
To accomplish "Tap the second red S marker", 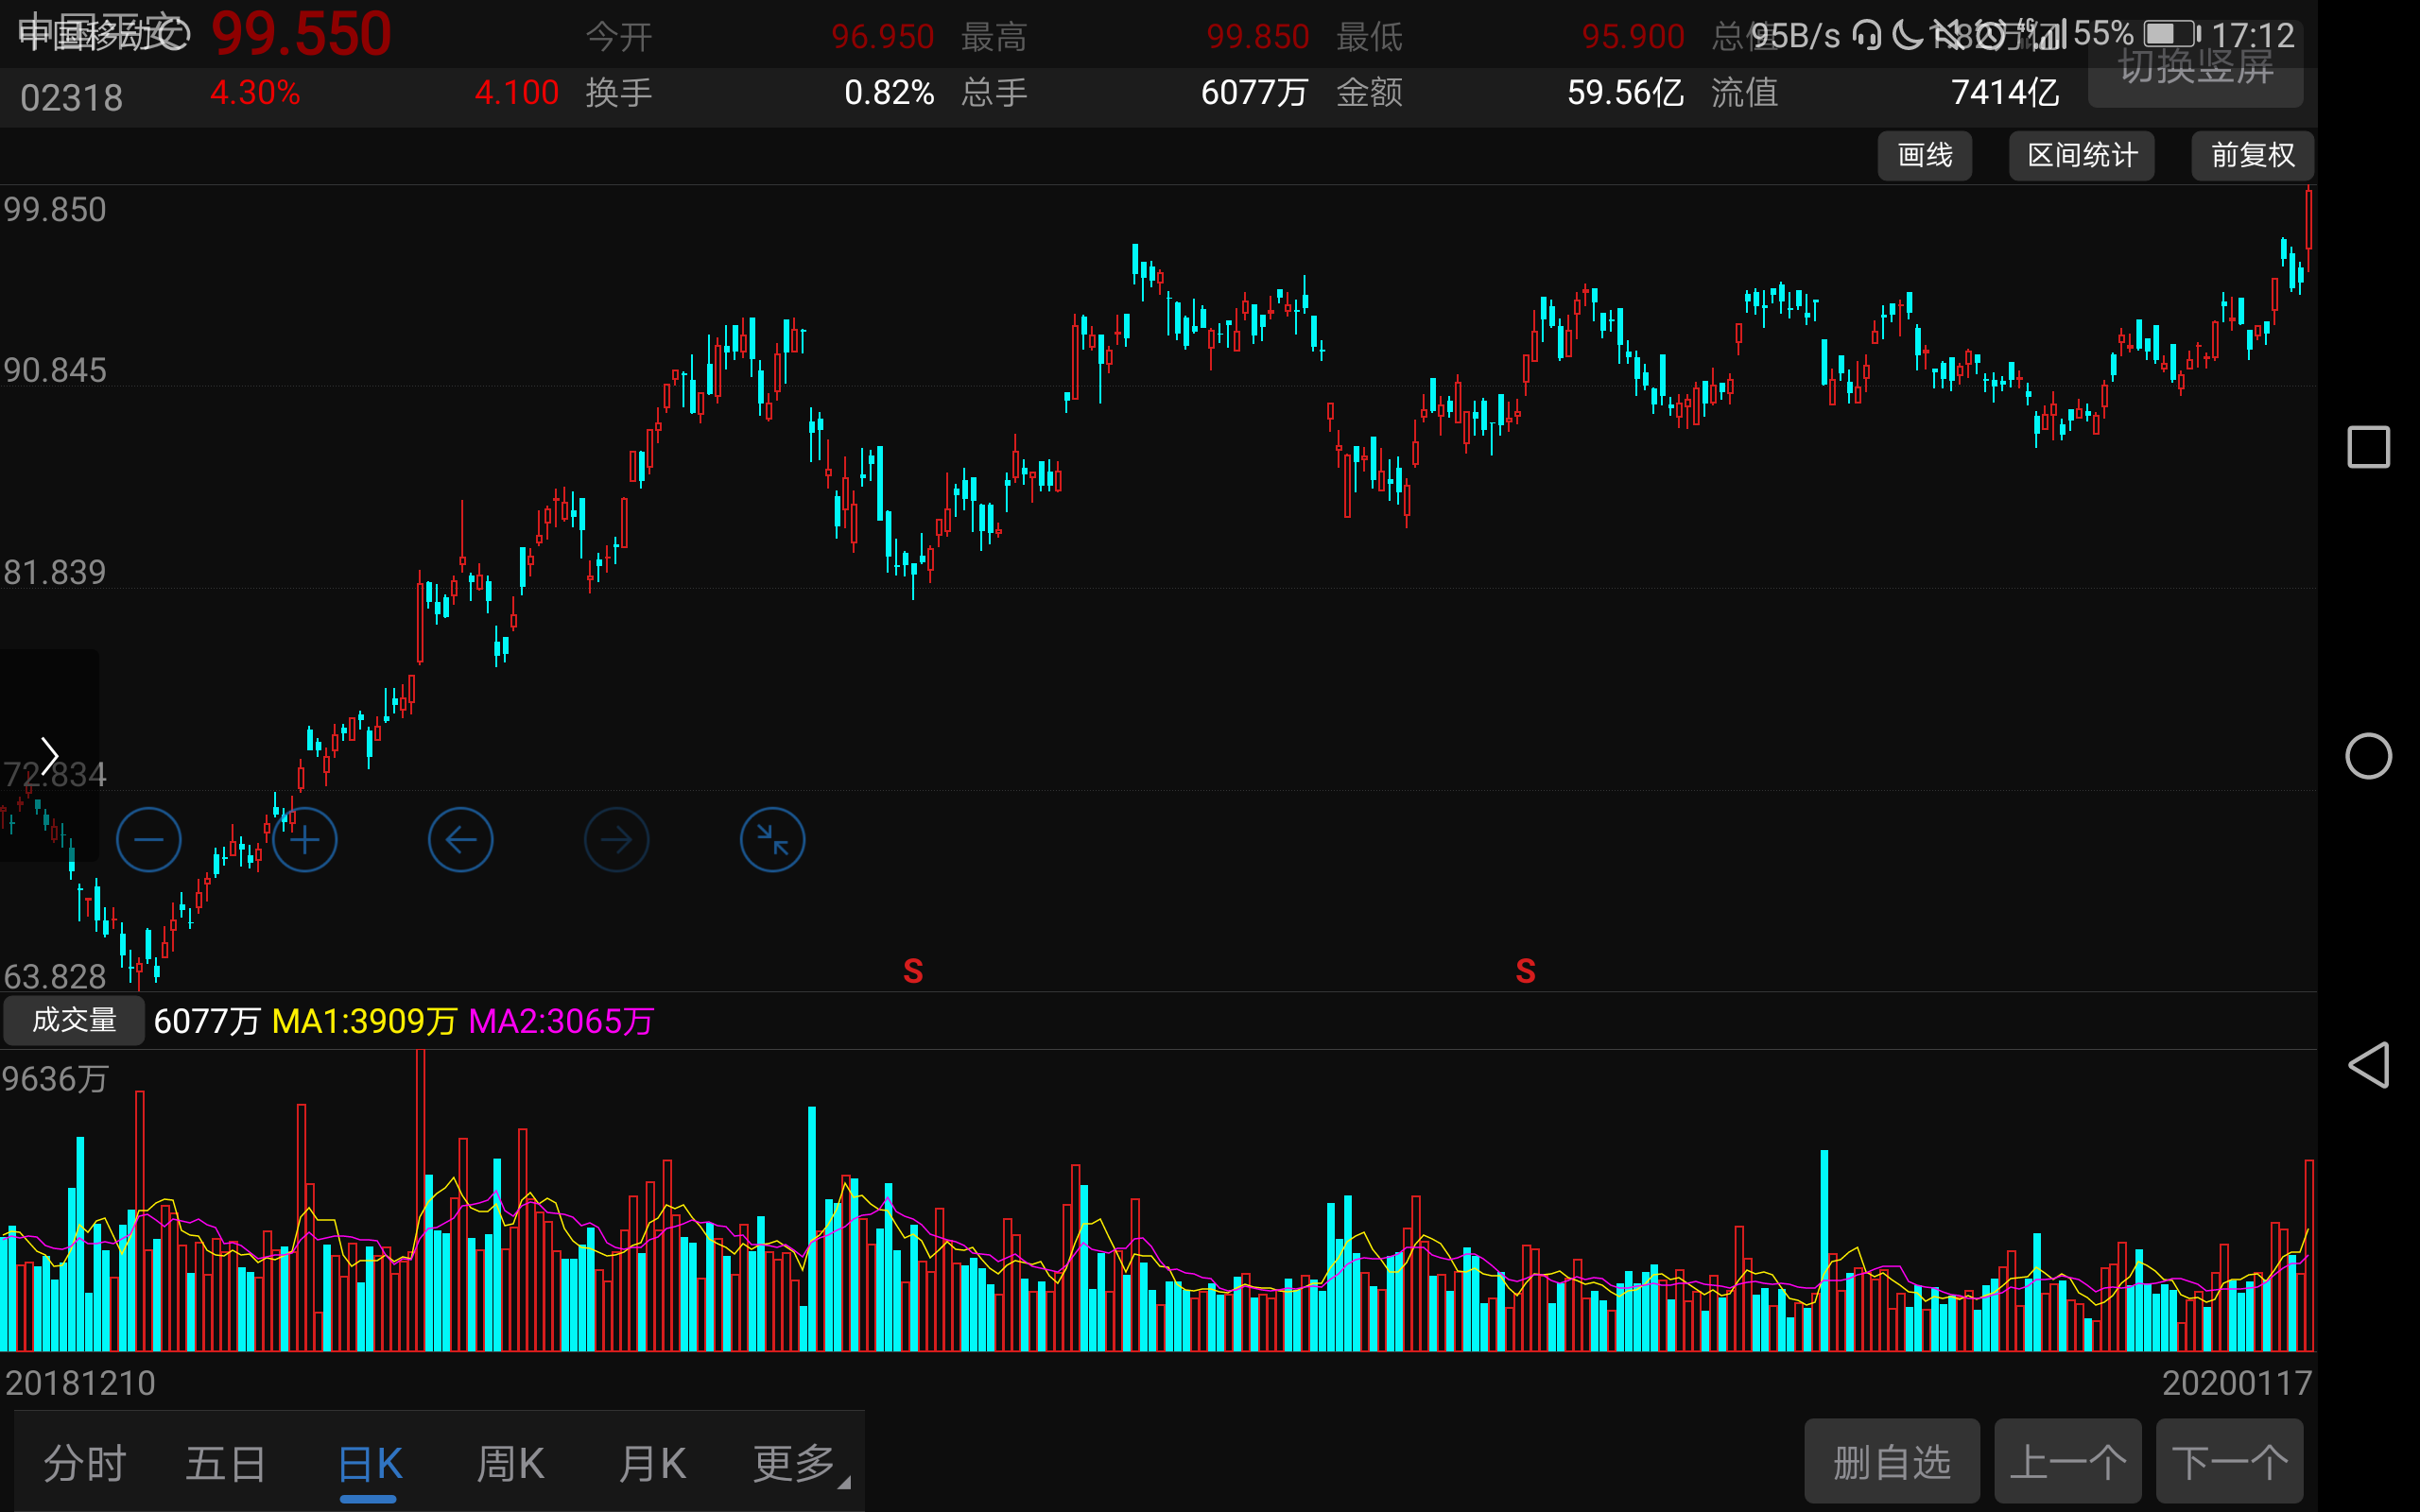I will (1525, 970).
